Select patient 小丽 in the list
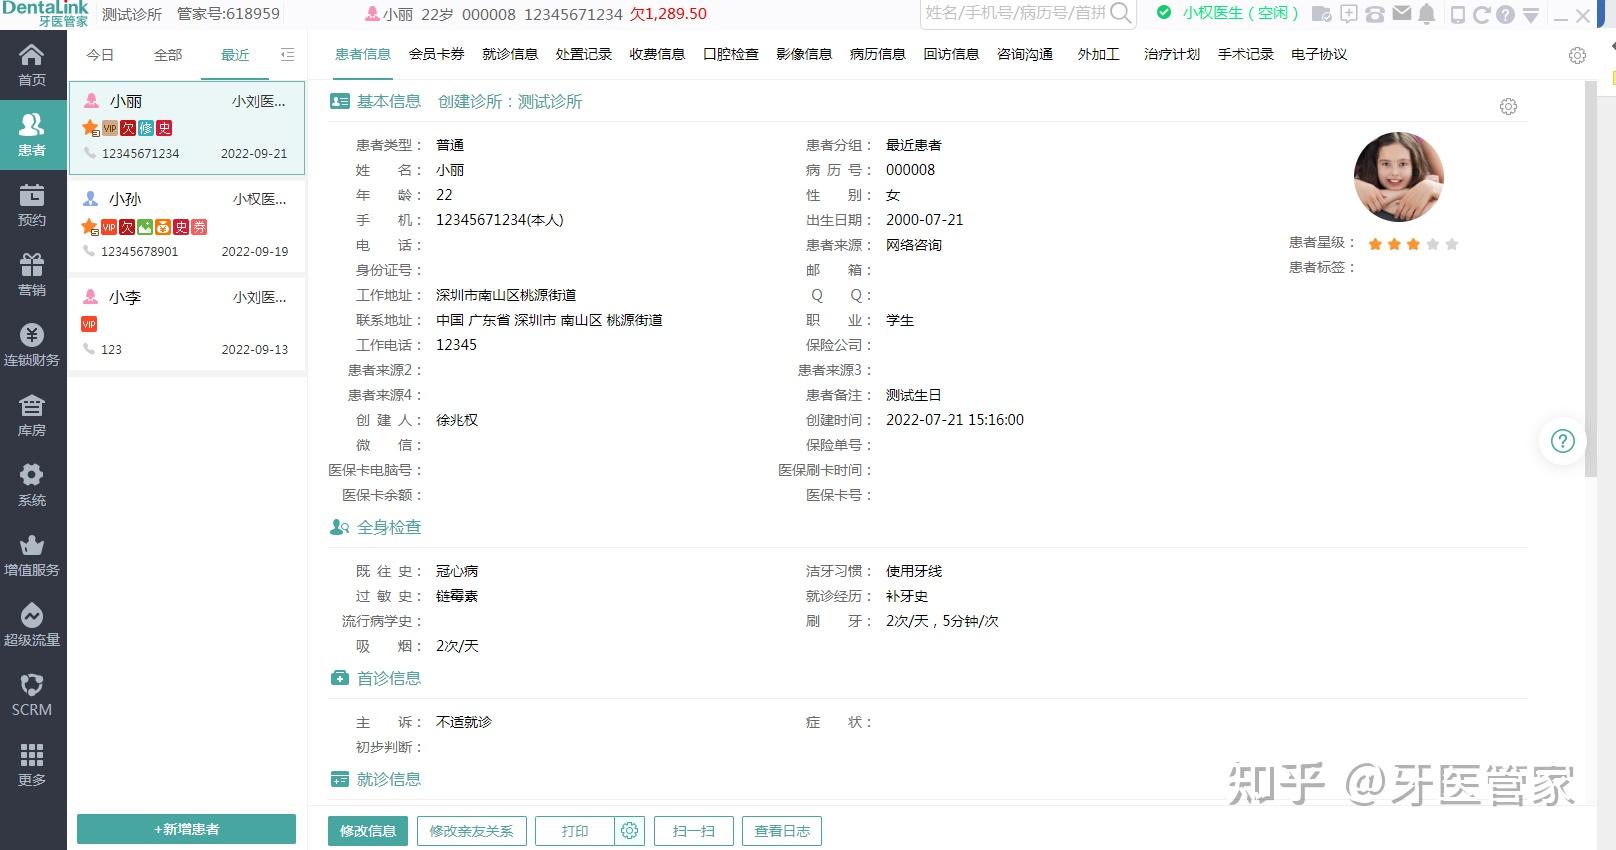Image resolution: width=1616 pixels, height=850 pixels. pyautogui.click(x=187, y=128)
